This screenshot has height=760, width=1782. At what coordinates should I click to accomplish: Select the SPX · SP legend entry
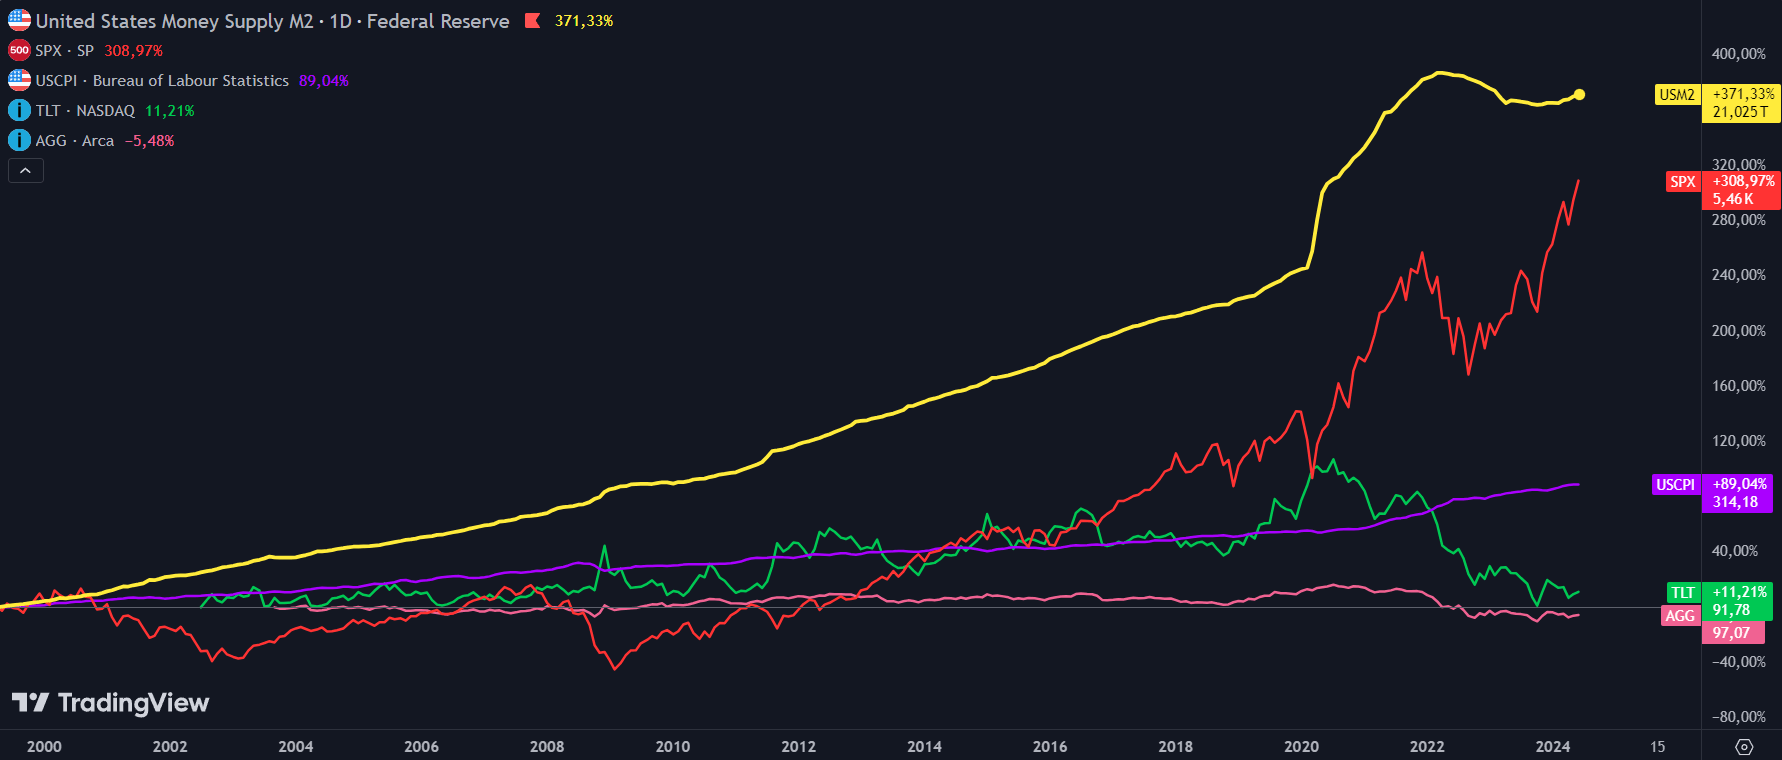pyautogui.click(x=64, y=50)
